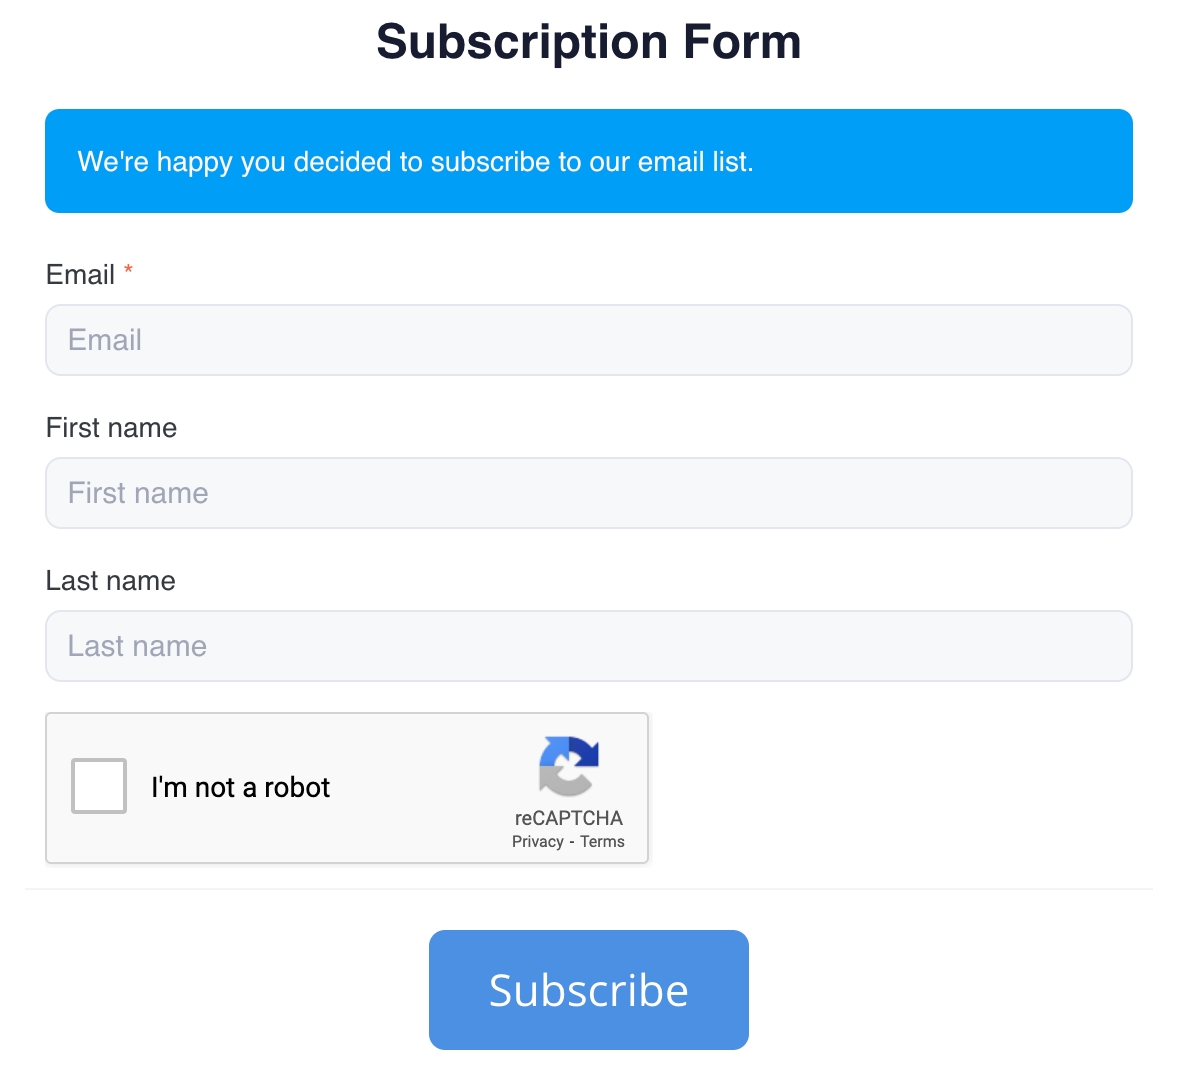The height and width of the screenshot is (1082, 1180).
Task: Click the First name field label
Action: tap(111, 428)
